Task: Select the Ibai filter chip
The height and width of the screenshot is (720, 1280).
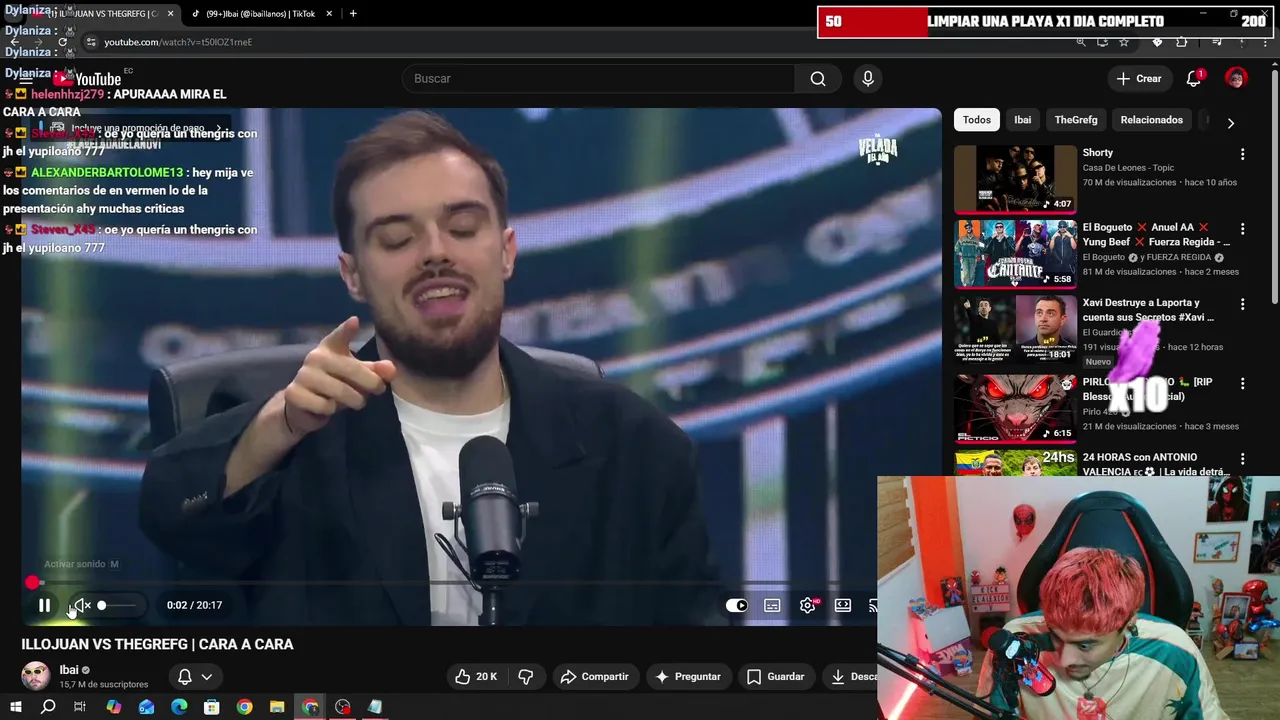Action: point(1023,120)
